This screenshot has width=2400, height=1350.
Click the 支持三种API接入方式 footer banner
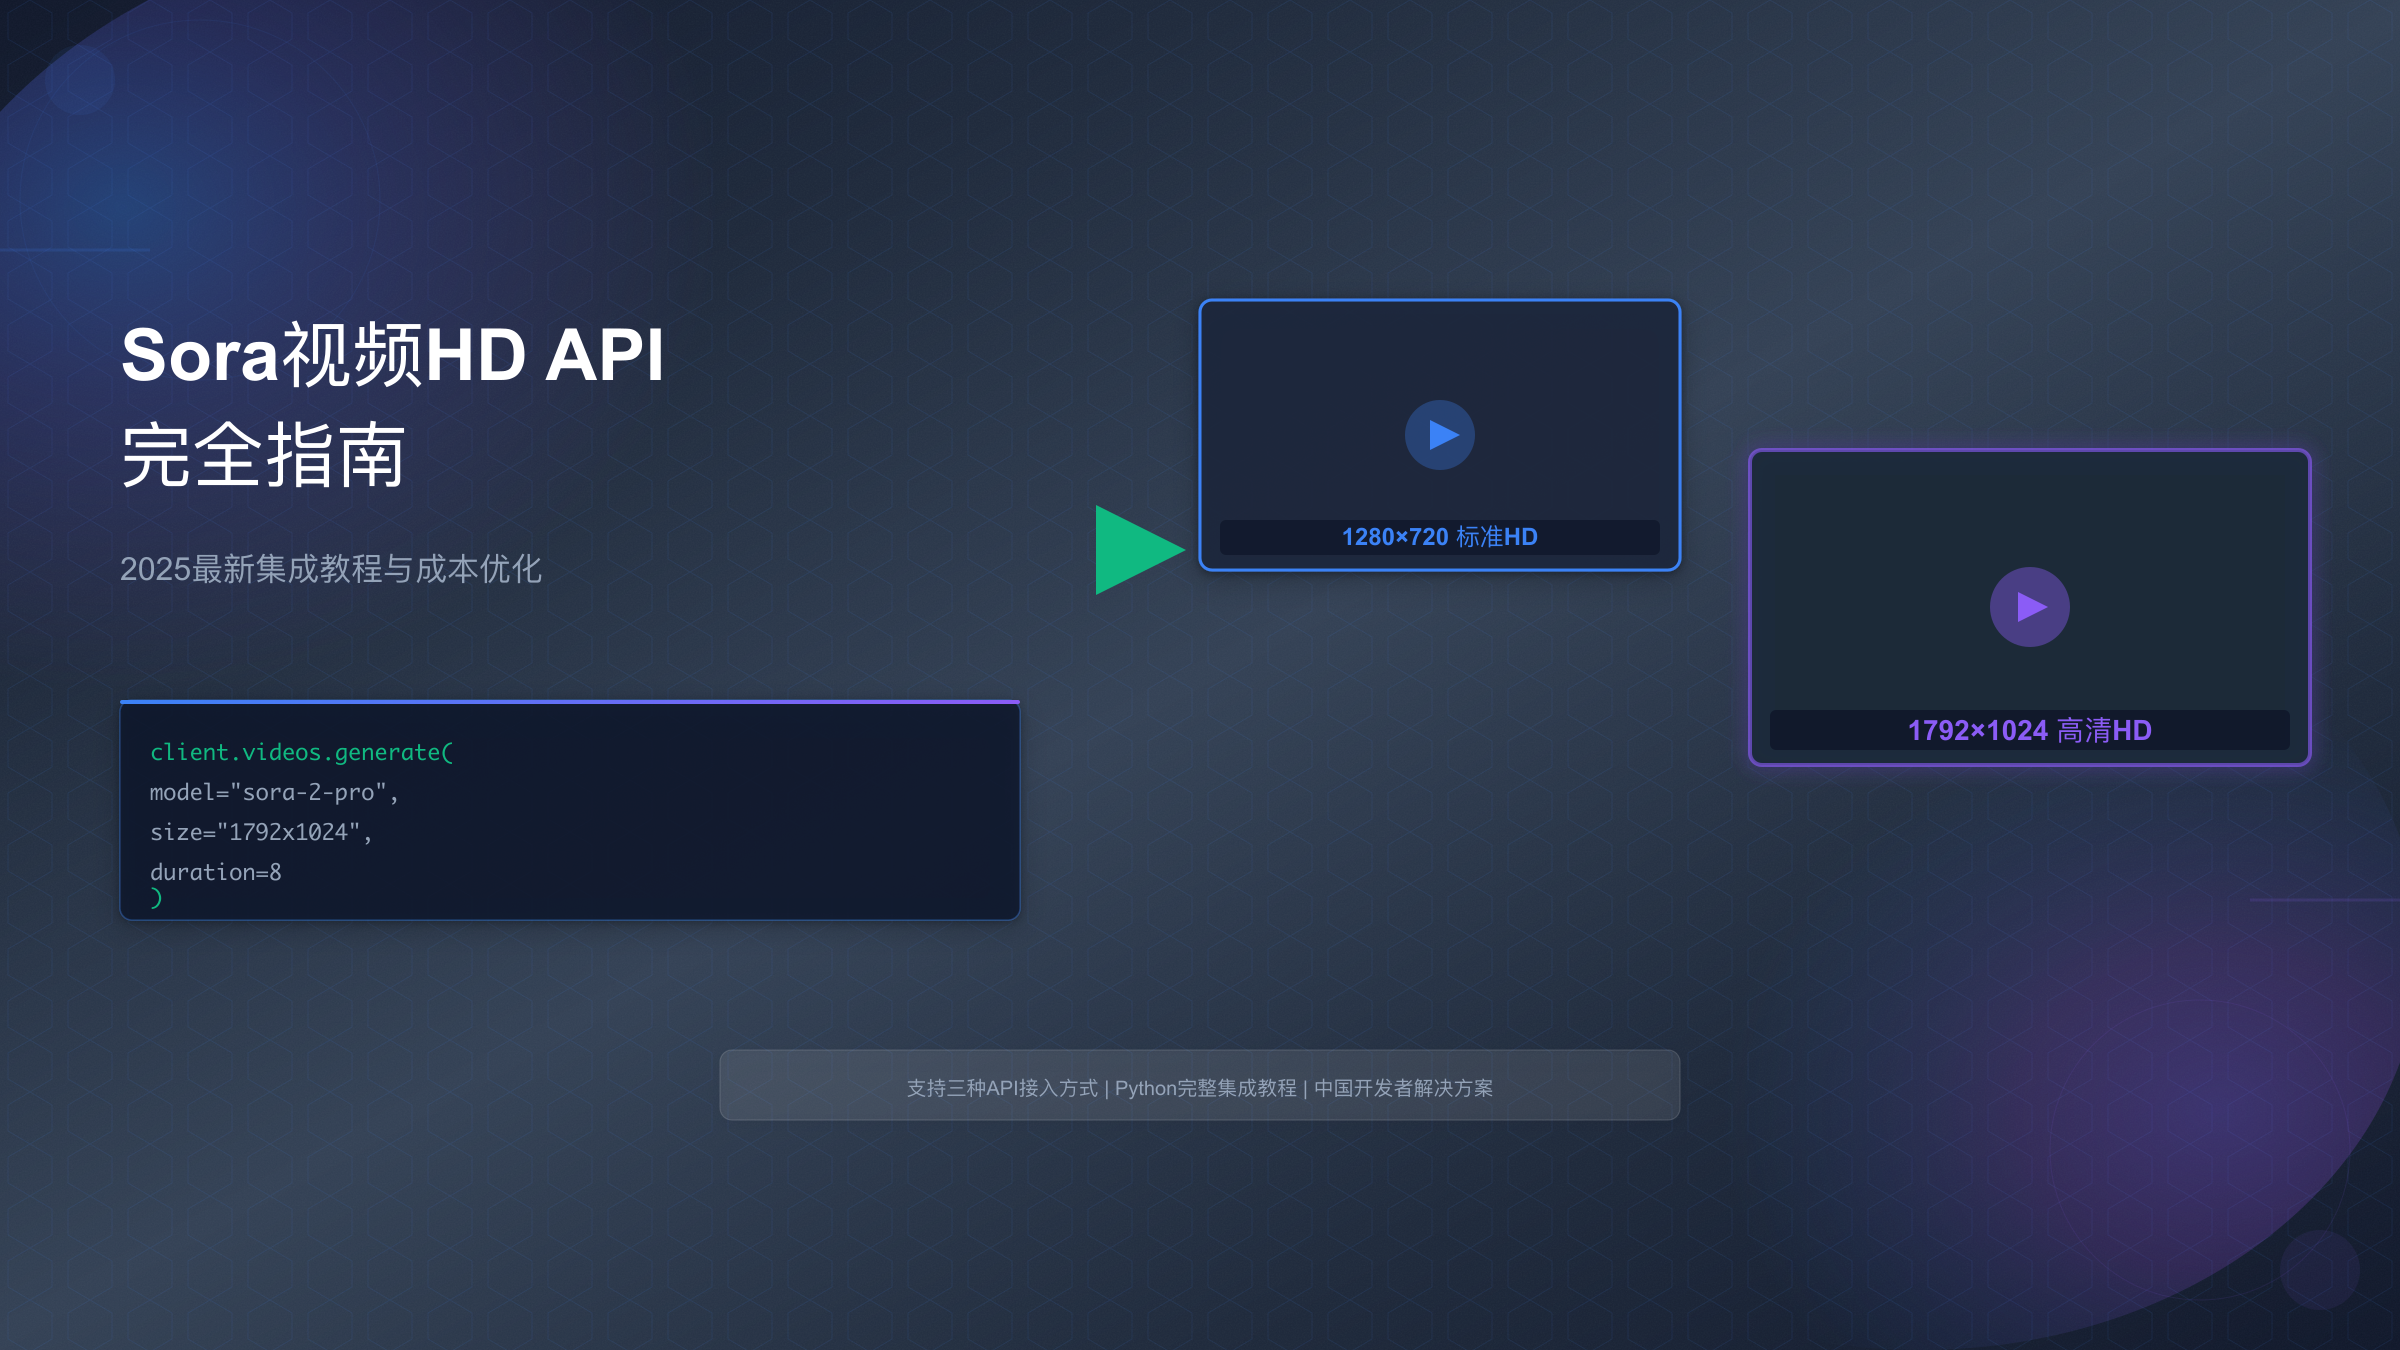click(1002, 1088)
